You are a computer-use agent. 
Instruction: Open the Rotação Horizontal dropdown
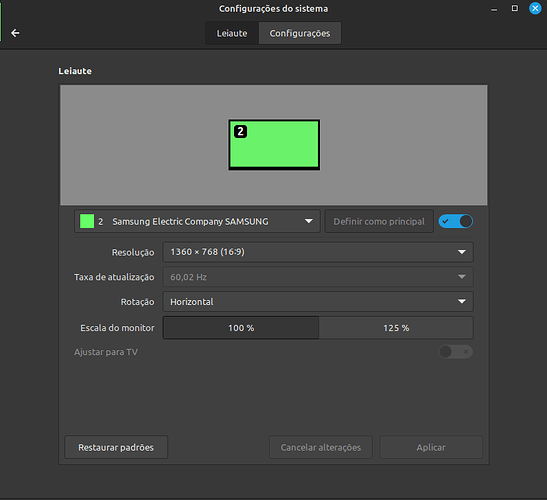318,301
